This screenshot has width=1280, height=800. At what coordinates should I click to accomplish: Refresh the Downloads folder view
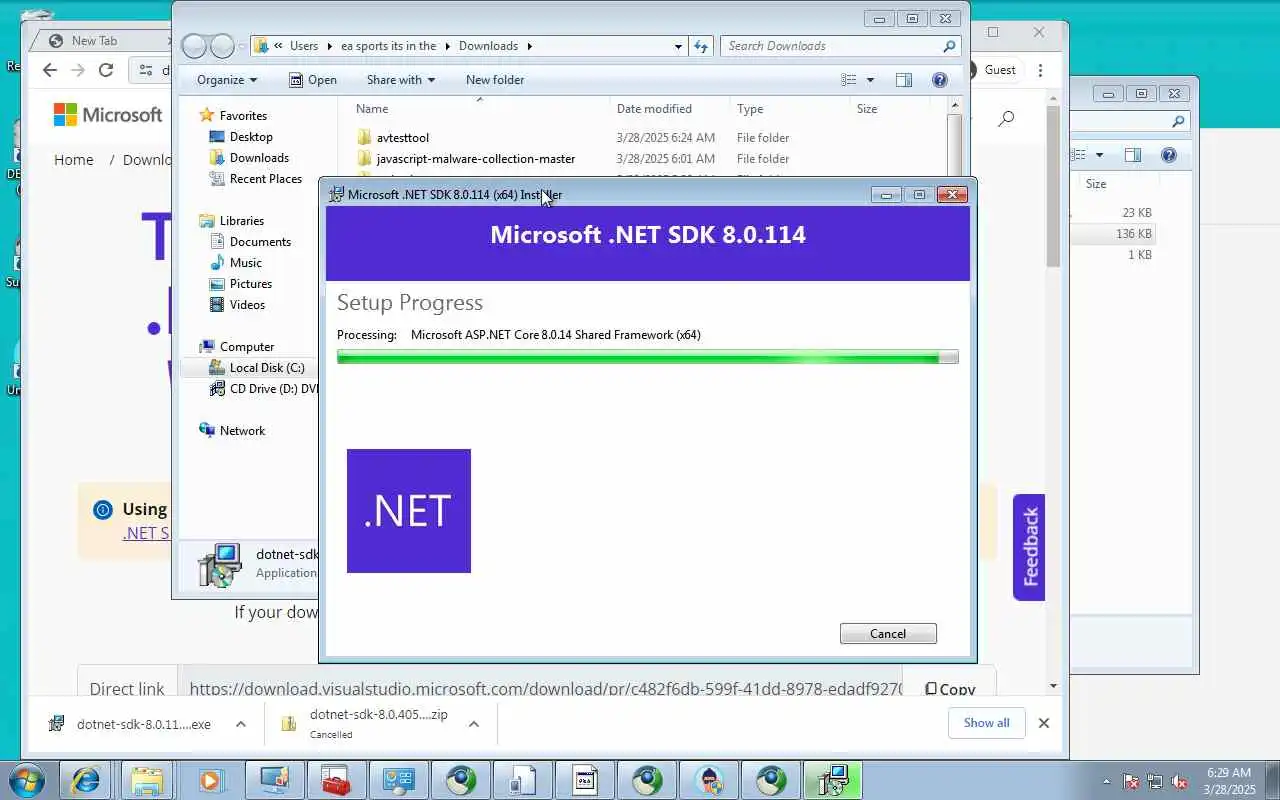[701, 46]
